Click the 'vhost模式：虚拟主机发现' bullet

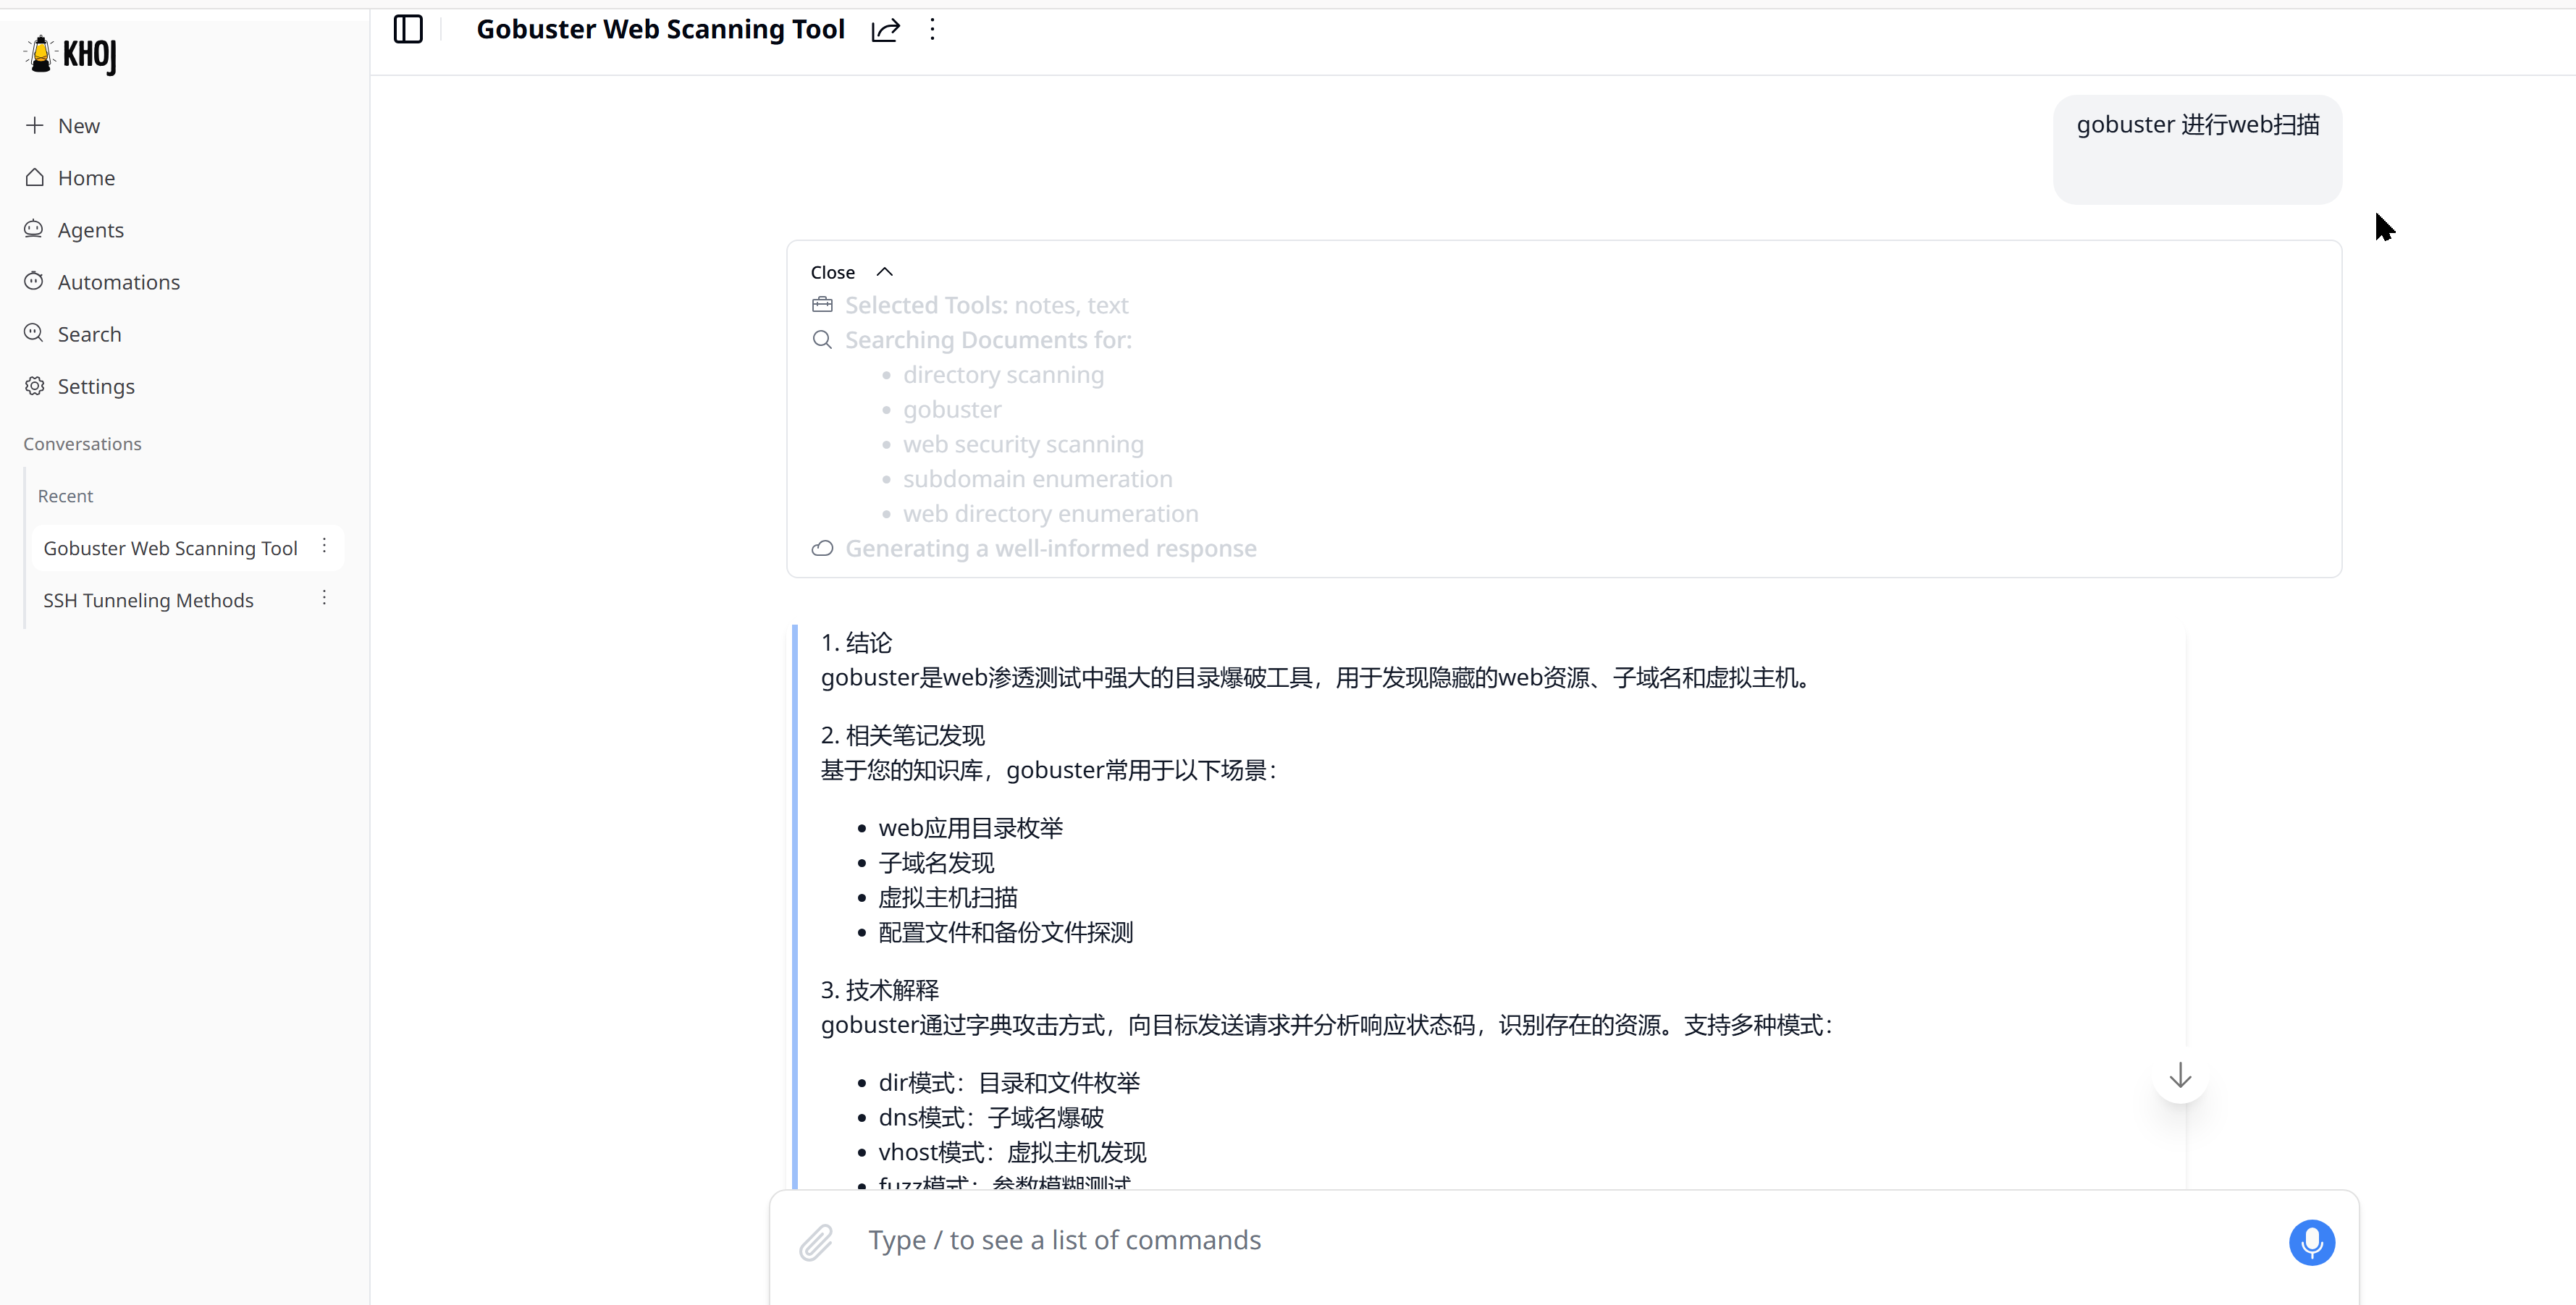point(1012,1153)
